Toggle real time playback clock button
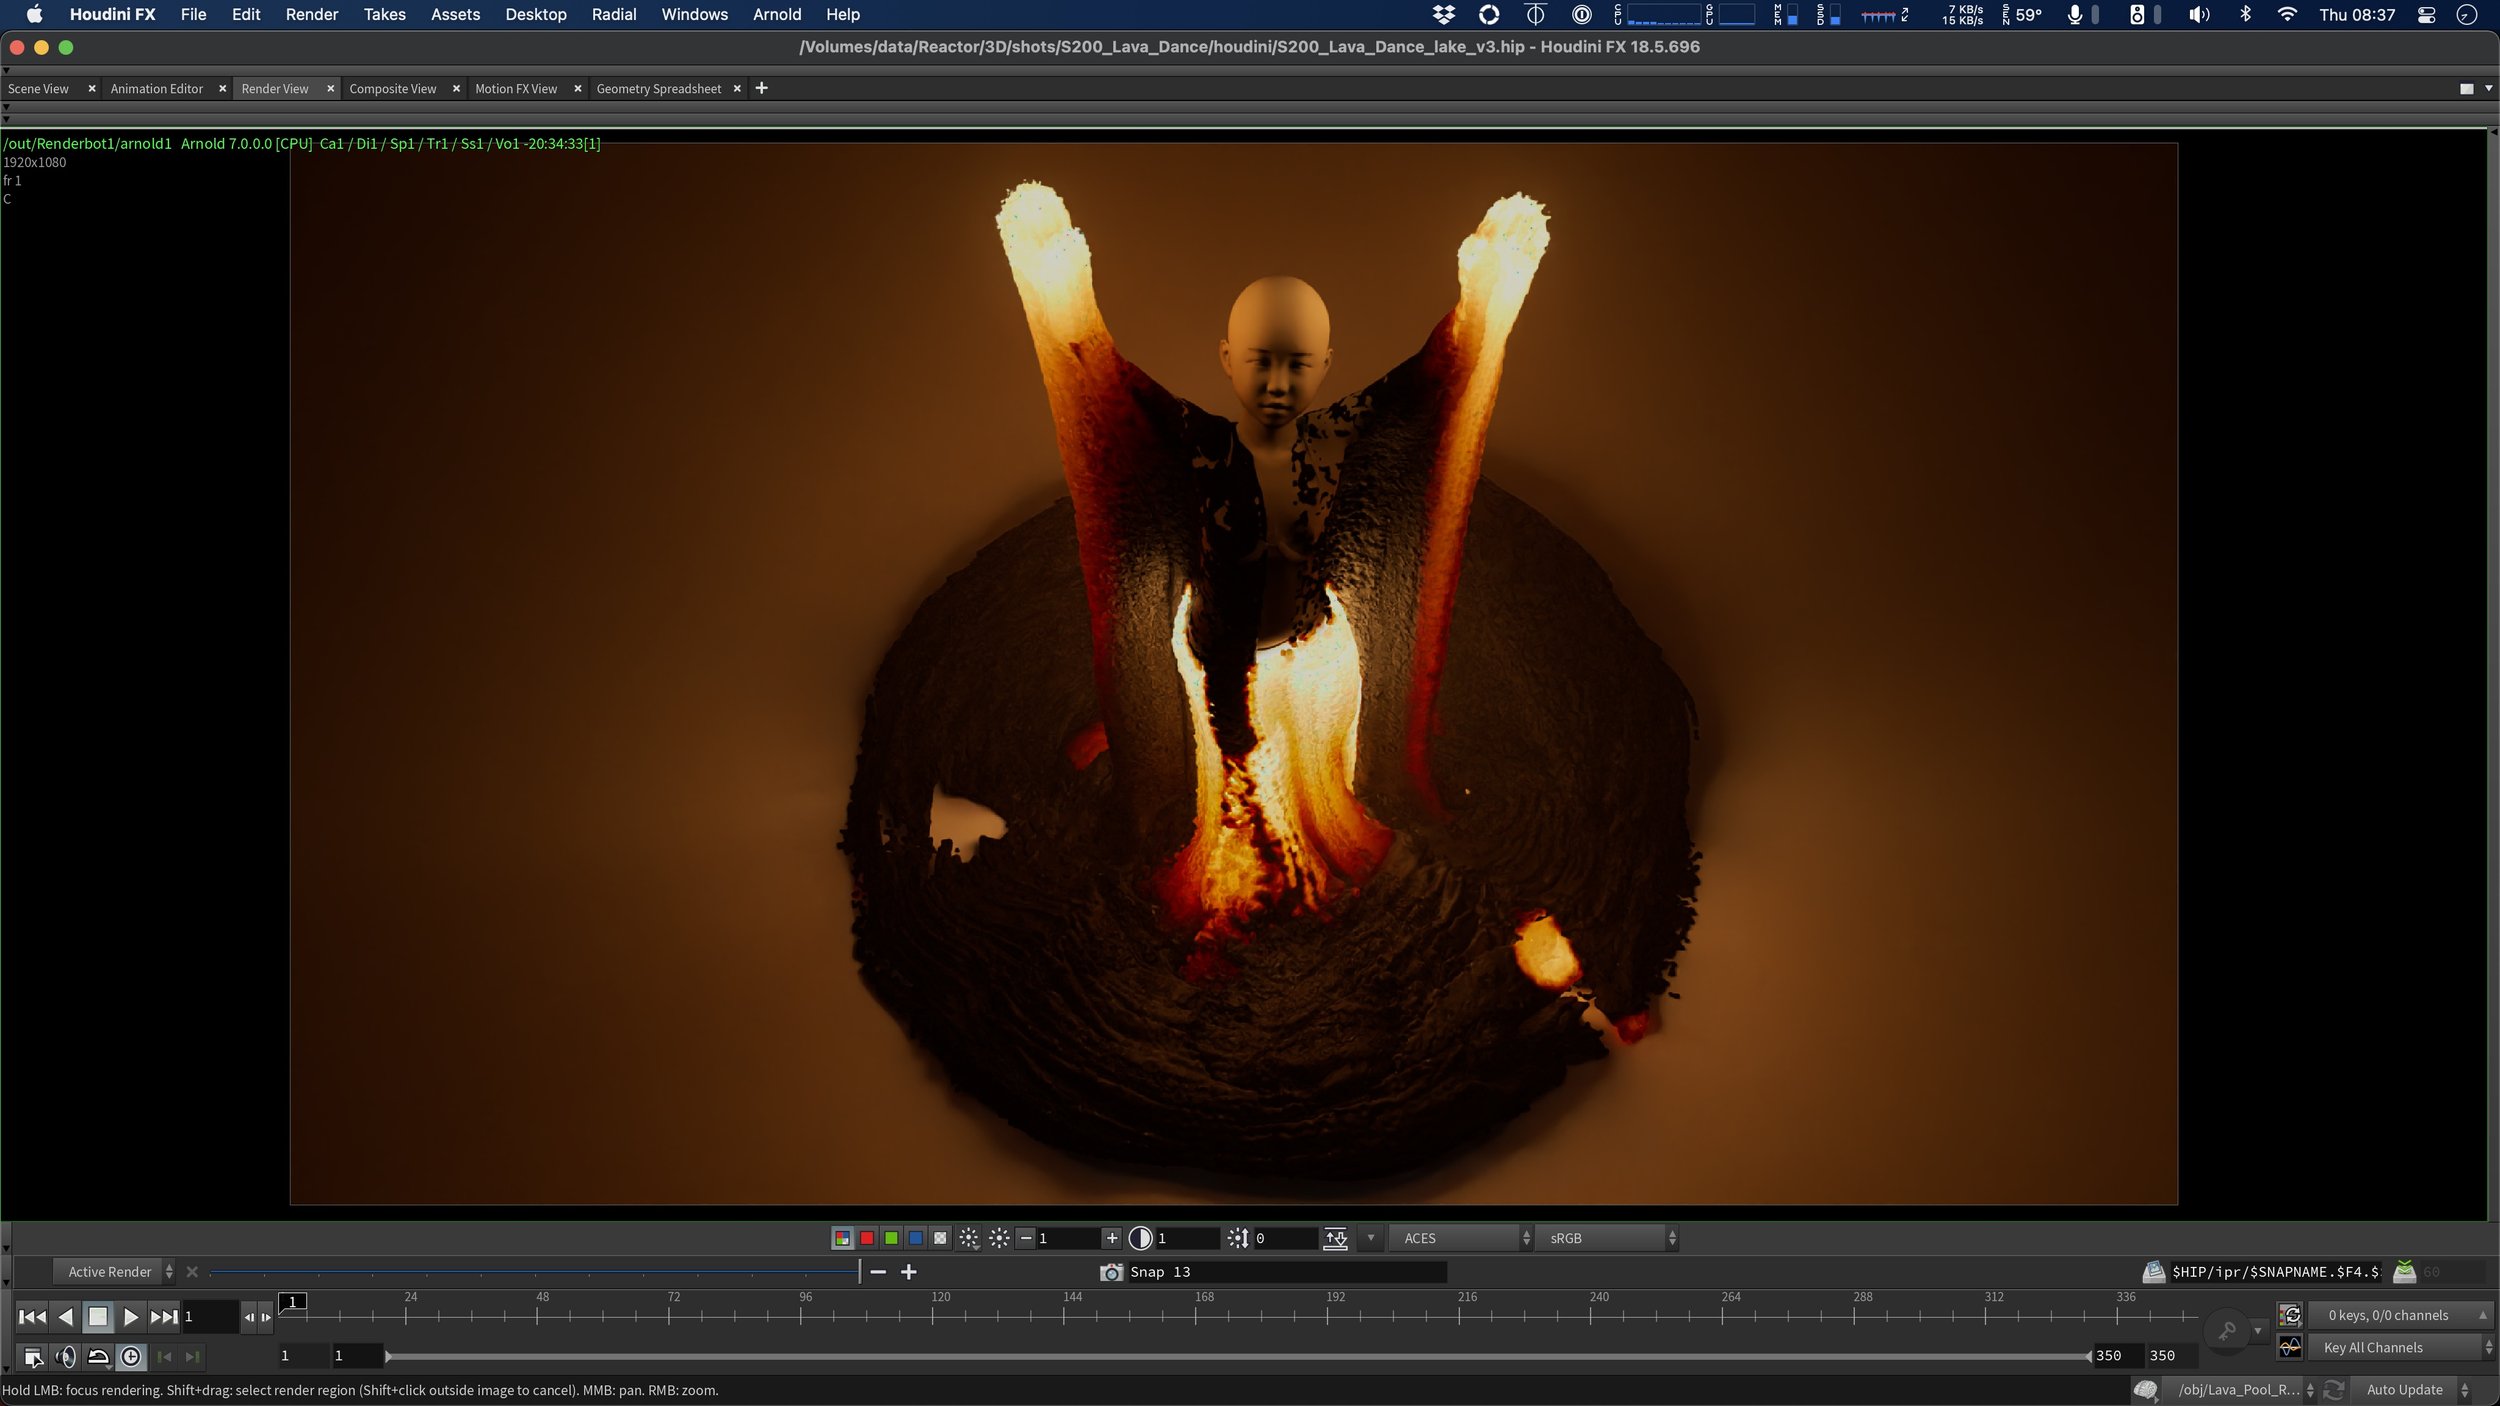The height and width of the screenshot is (1406, 2500). pos(131,1357)
